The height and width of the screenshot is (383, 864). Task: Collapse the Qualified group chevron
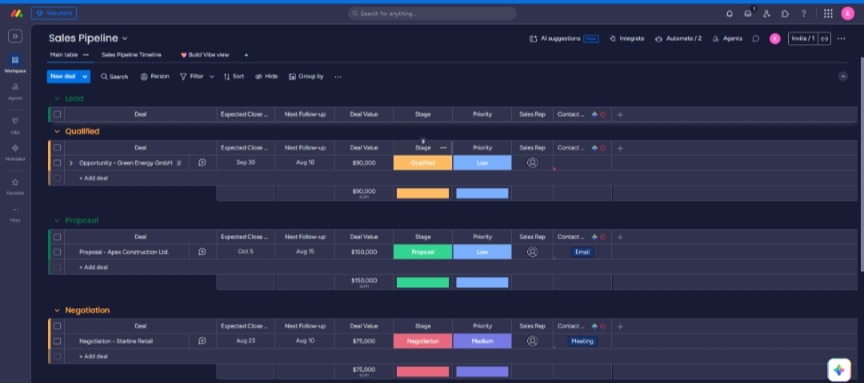click(56, 132)
